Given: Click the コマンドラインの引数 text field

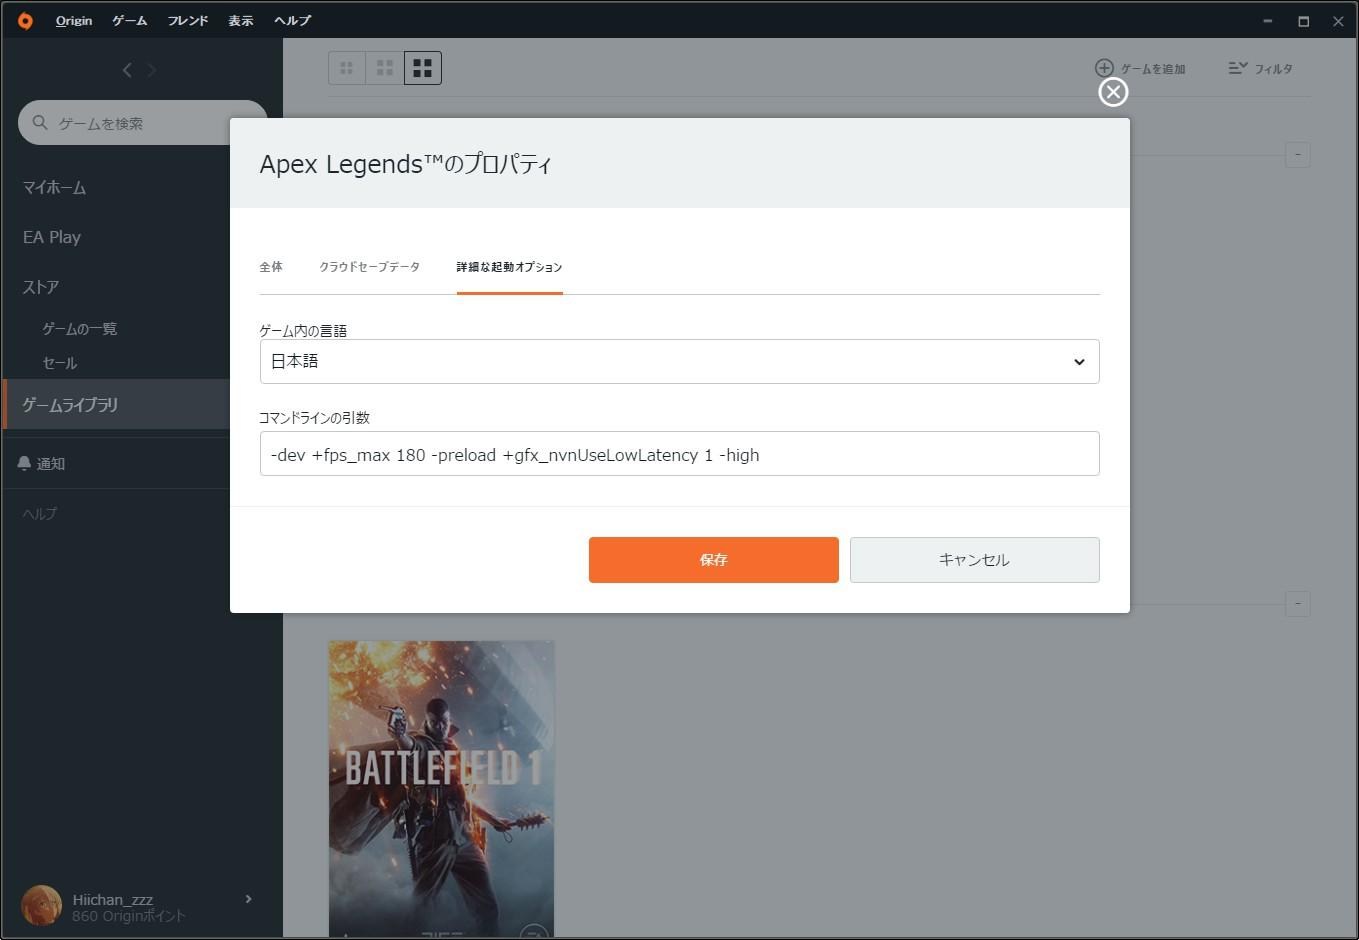Looking at the screenshot, I should 679,454.
